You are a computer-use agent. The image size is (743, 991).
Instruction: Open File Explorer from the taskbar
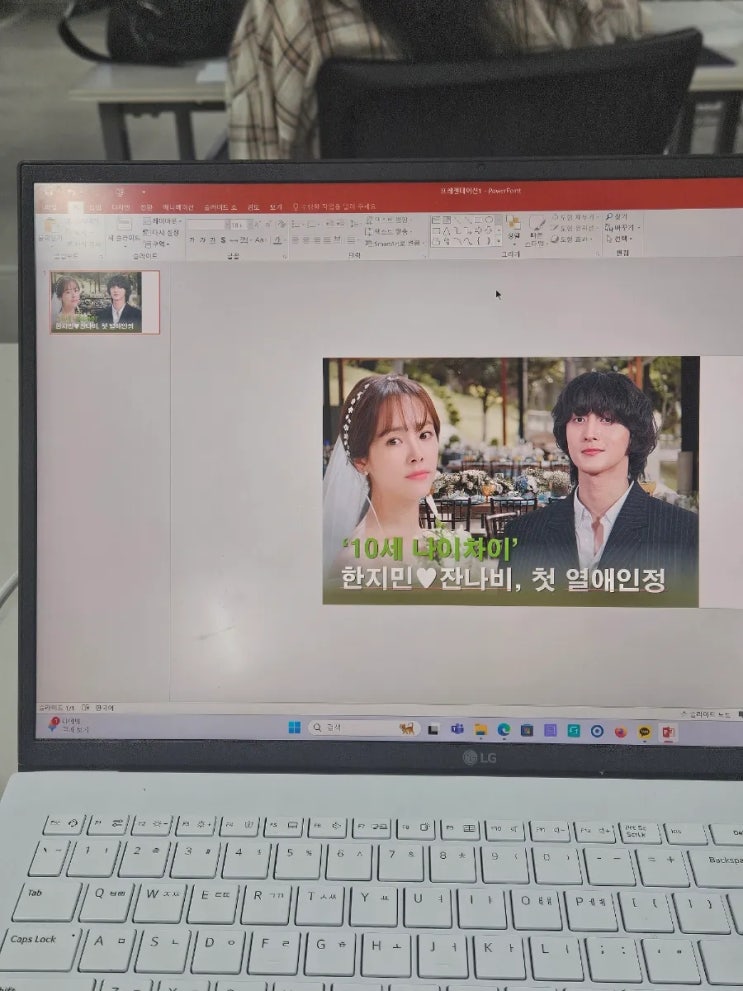pyautogui.click(x=480, y=730)
